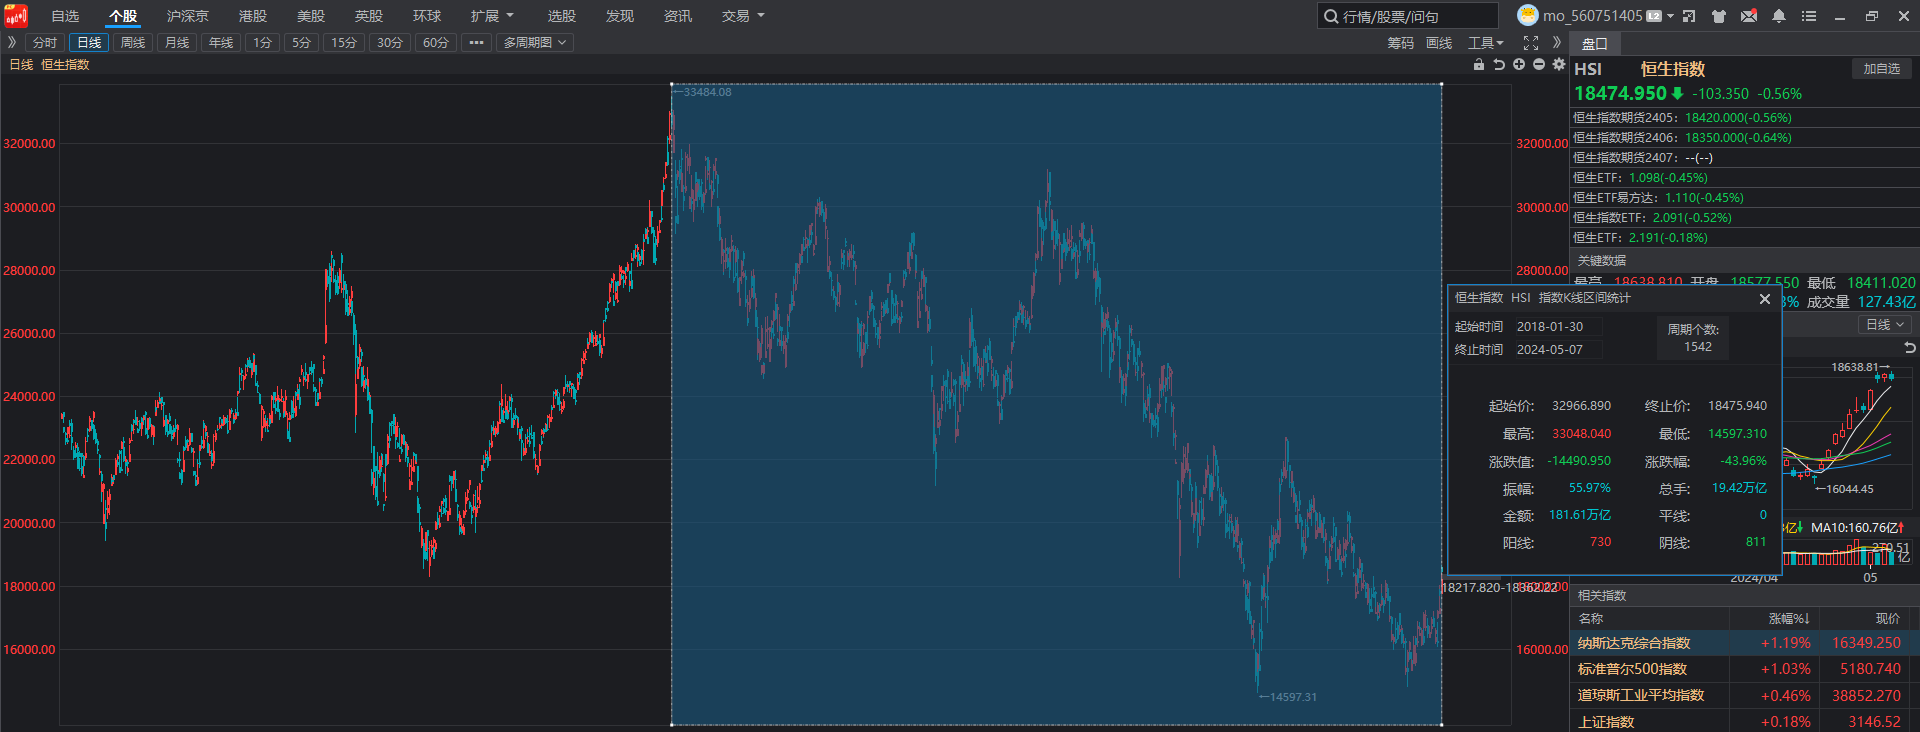This screenshot has height=732, width=1920.
Task: Open the 日线 dropdown in mini chart
Action: pos(1885,325)
